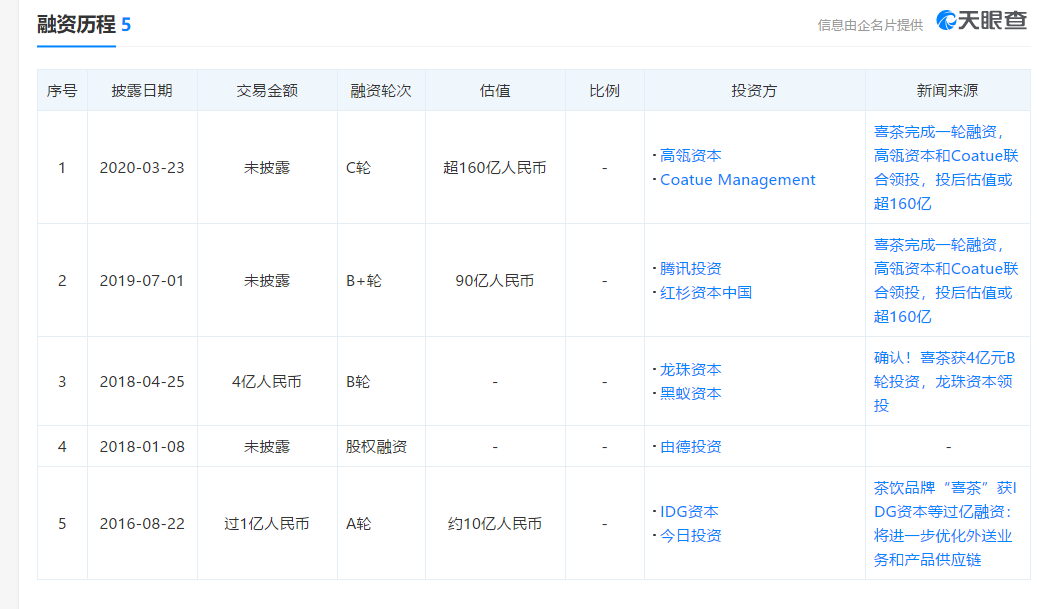Open the 确认！喜茶获4亿元B轮投资 news link
Viewport: 1037px width, 609px height.
[944, 382]
